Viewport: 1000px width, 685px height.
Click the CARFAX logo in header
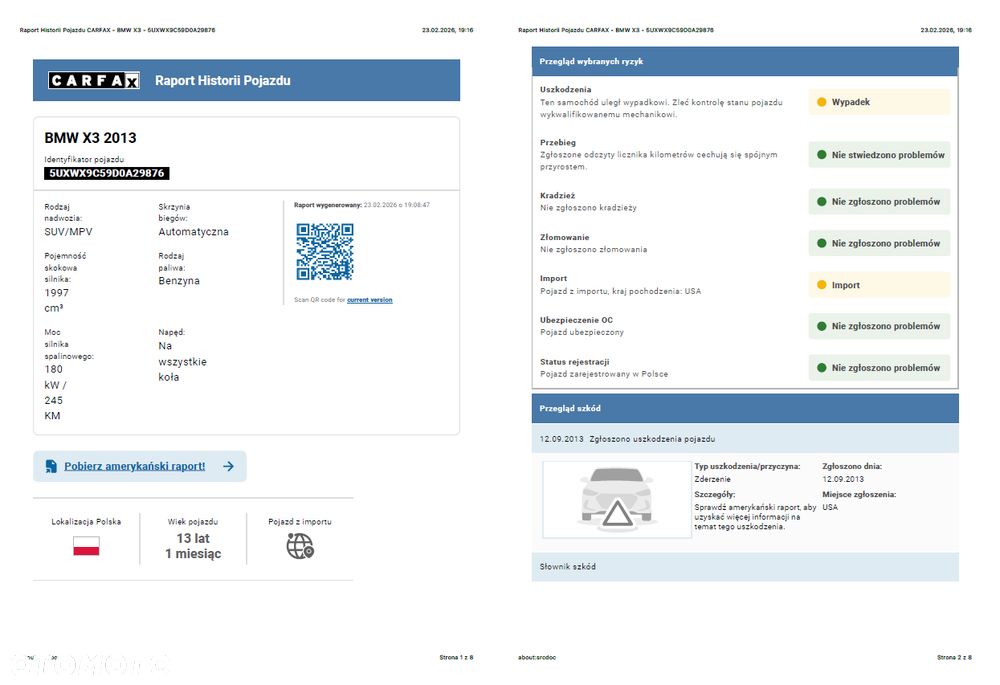tap(94, 80)
